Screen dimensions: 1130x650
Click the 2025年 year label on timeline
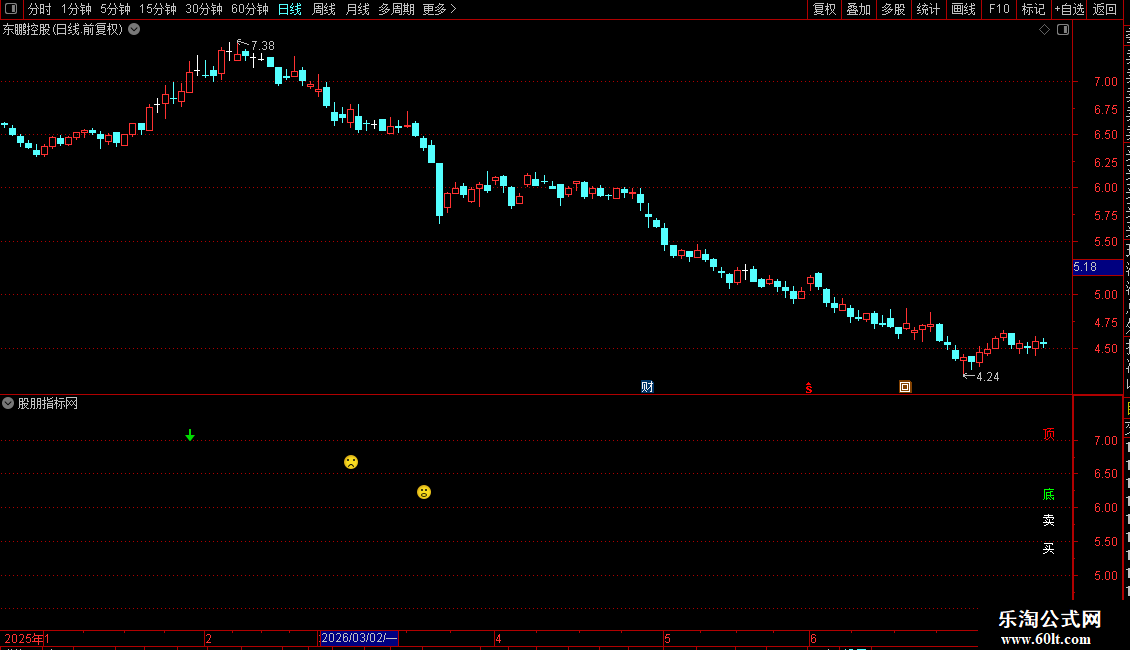pos(24,638)
